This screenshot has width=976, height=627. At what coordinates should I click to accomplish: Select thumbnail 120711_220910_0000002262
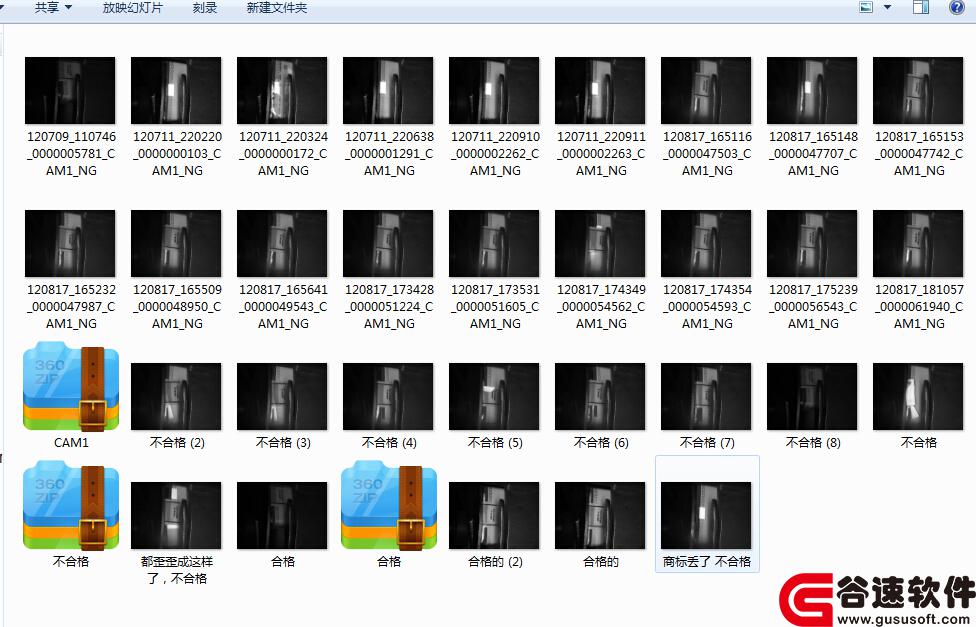(x=494, y=90)
